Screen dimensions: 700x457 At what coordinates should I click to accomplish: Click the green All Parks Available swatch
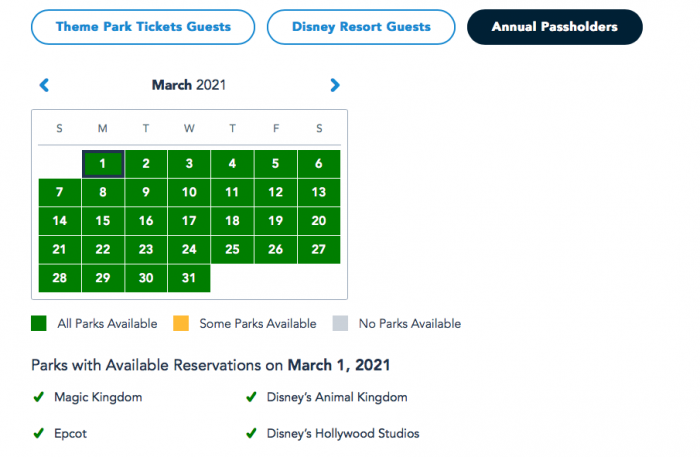(39, 324)
